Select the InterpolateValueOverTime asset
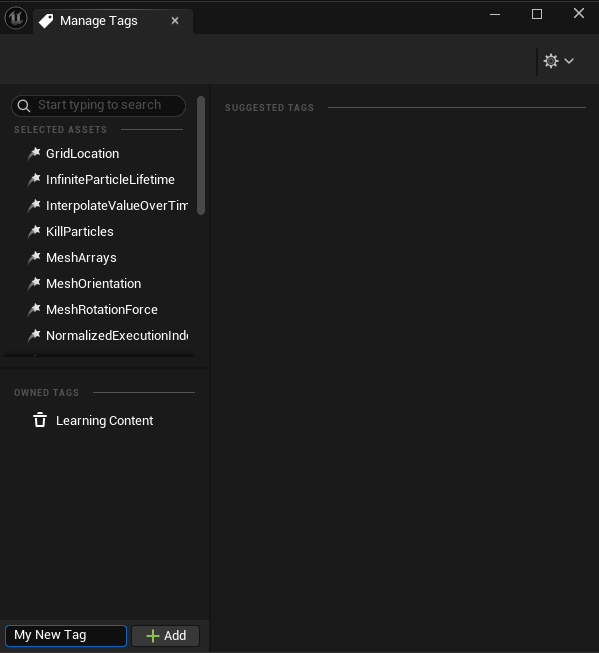 [x=117, y=206]
